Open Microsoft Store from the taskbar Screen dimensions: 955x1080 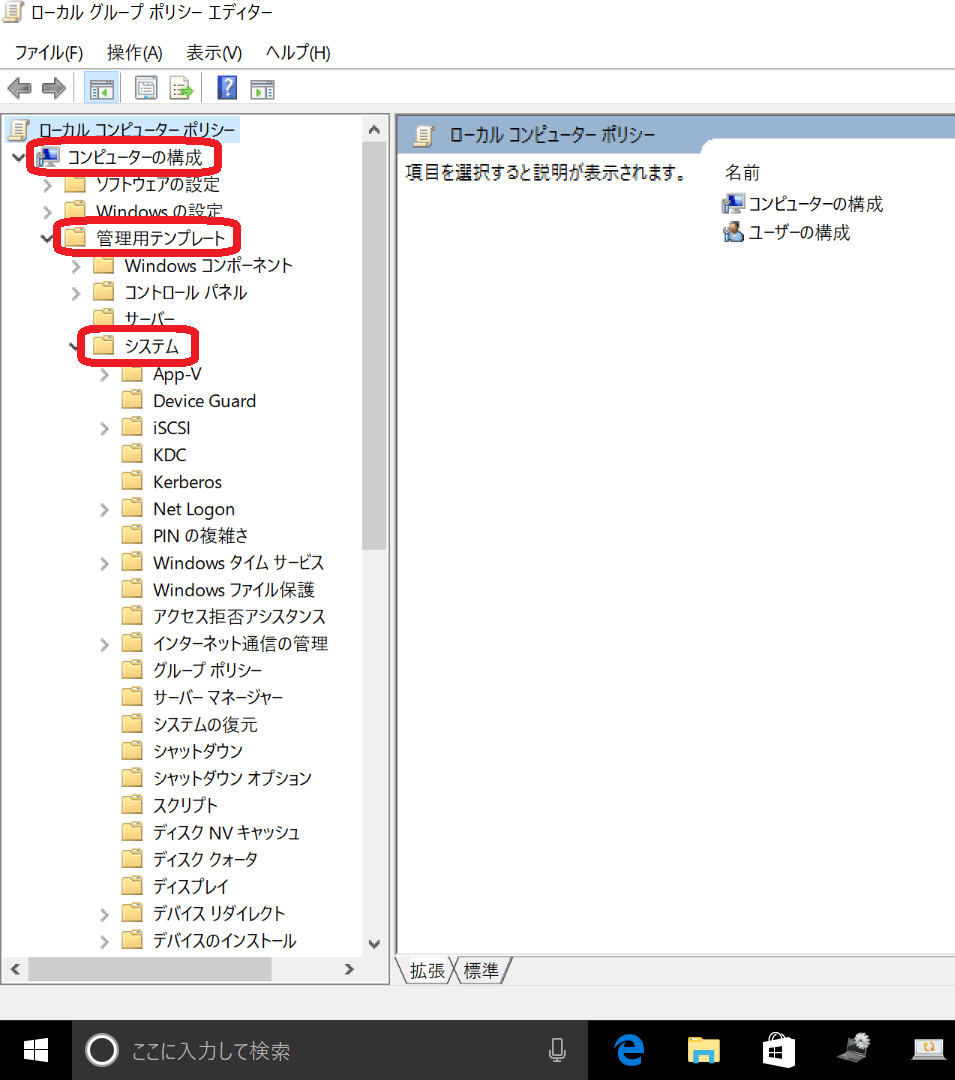point(778,1050)
